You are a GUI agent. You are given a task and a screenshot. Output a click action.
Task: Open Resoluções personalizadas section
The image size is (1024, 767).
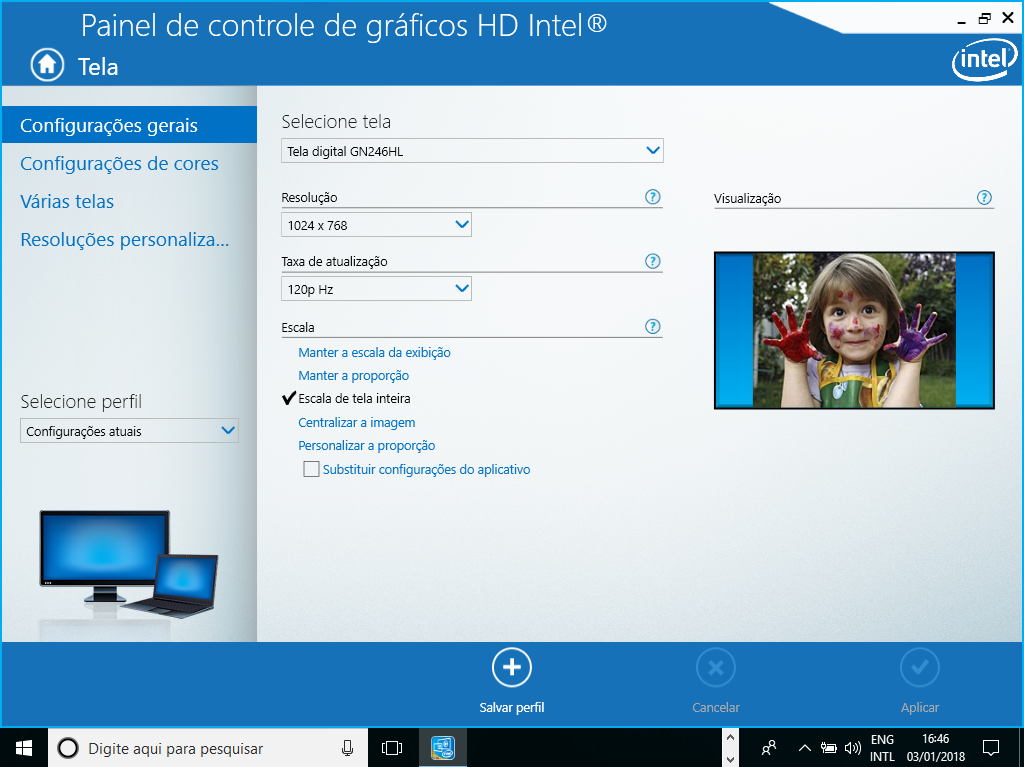(x=125, y=240)
